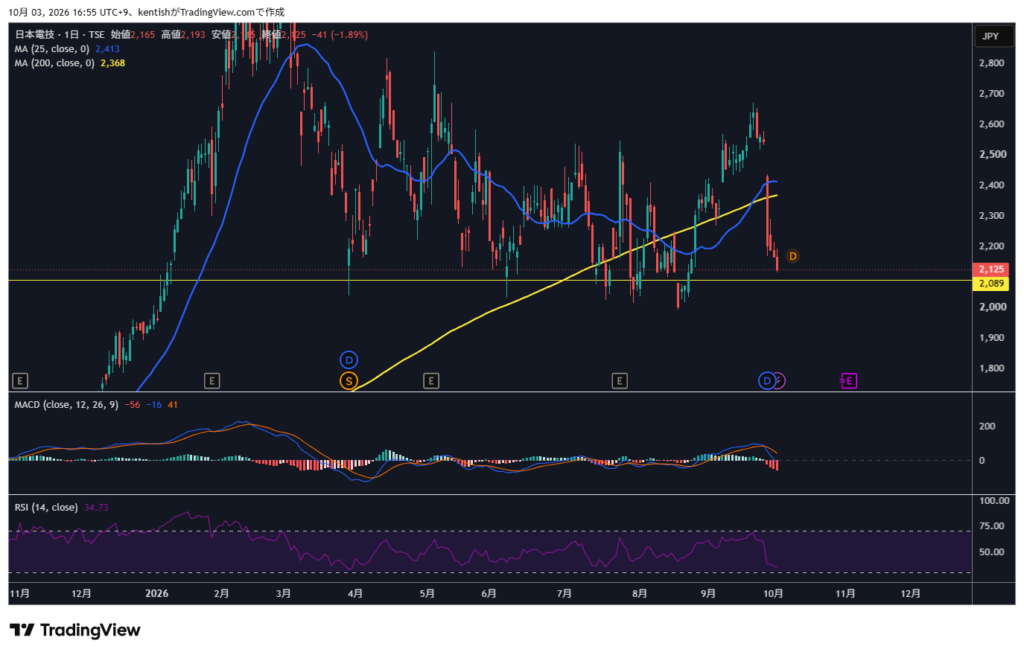Click the 4月 label on time axis
The height and width of the screenshot is (655, 1024).
[x=355, y=594]
